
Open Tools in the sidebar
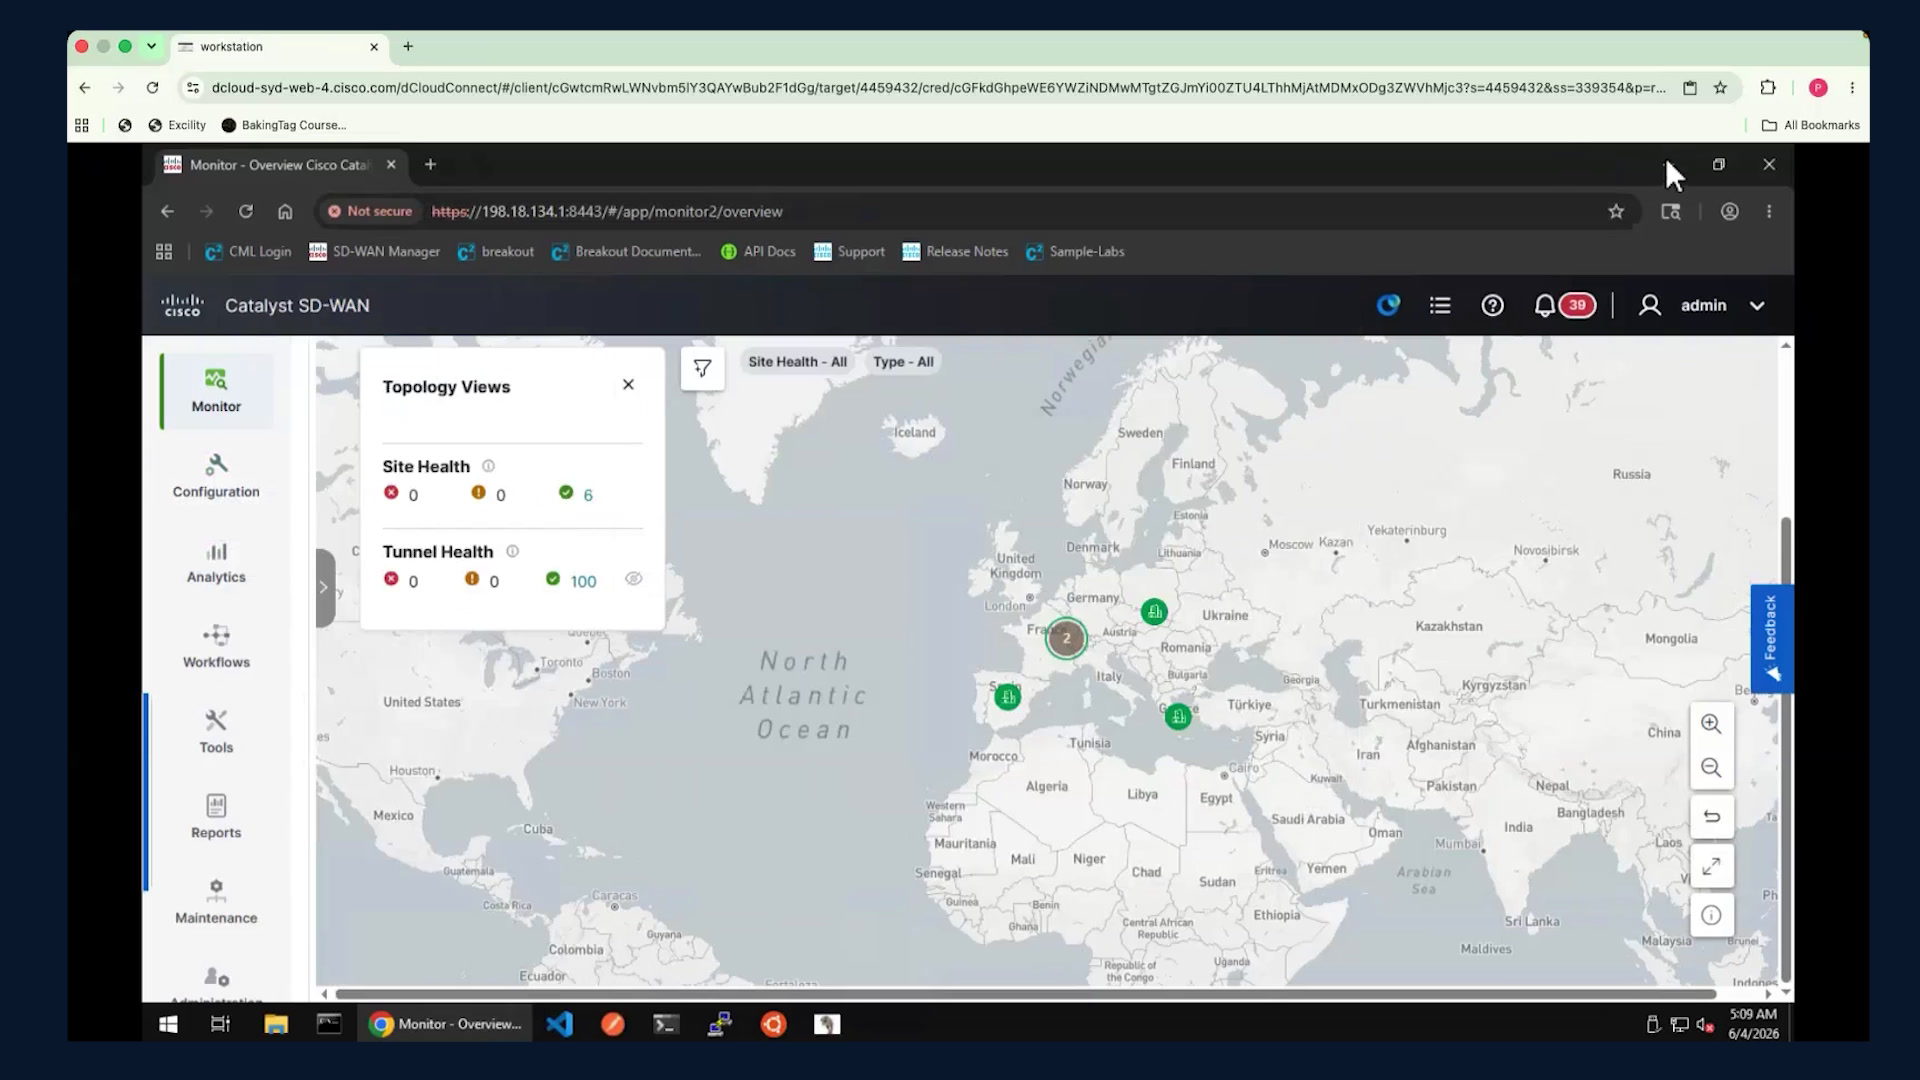click(x=216, y=732)
